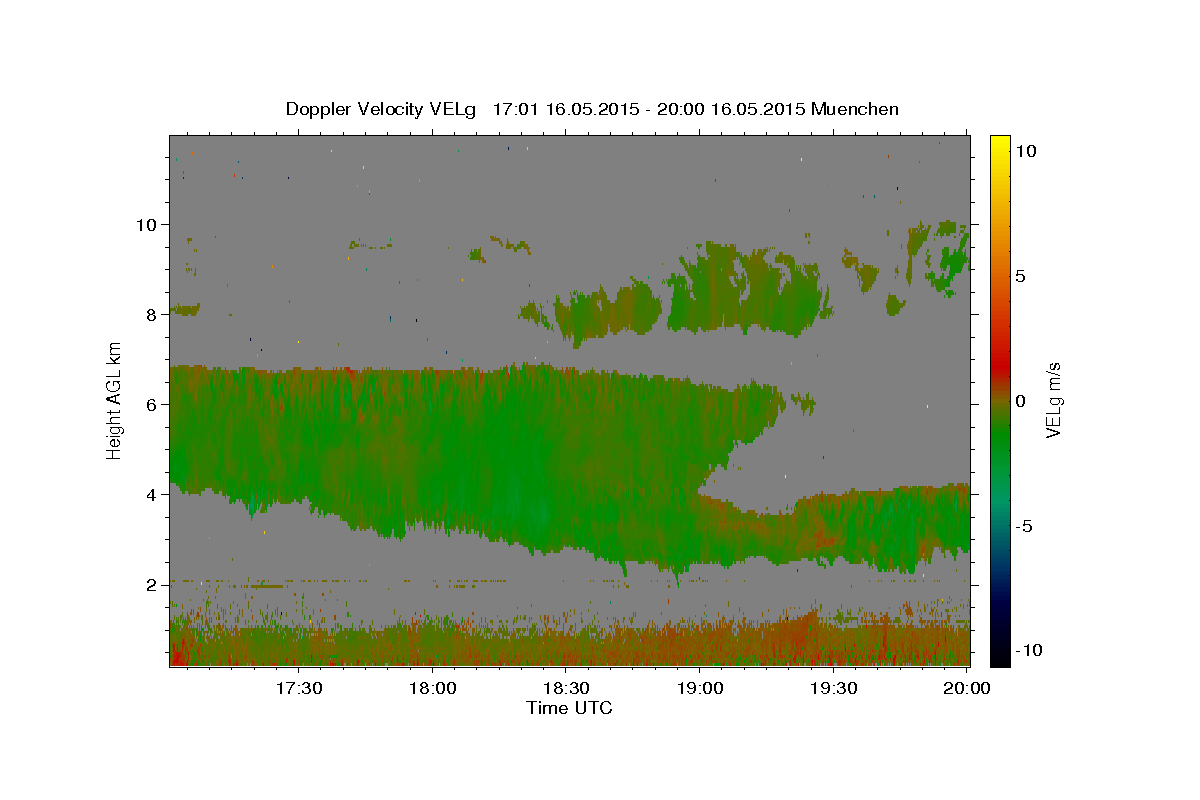Viewport: 1200px width, 800px height.
Task: Click the 'Time UTC' axis label
Action: click(x=569, y=708)
